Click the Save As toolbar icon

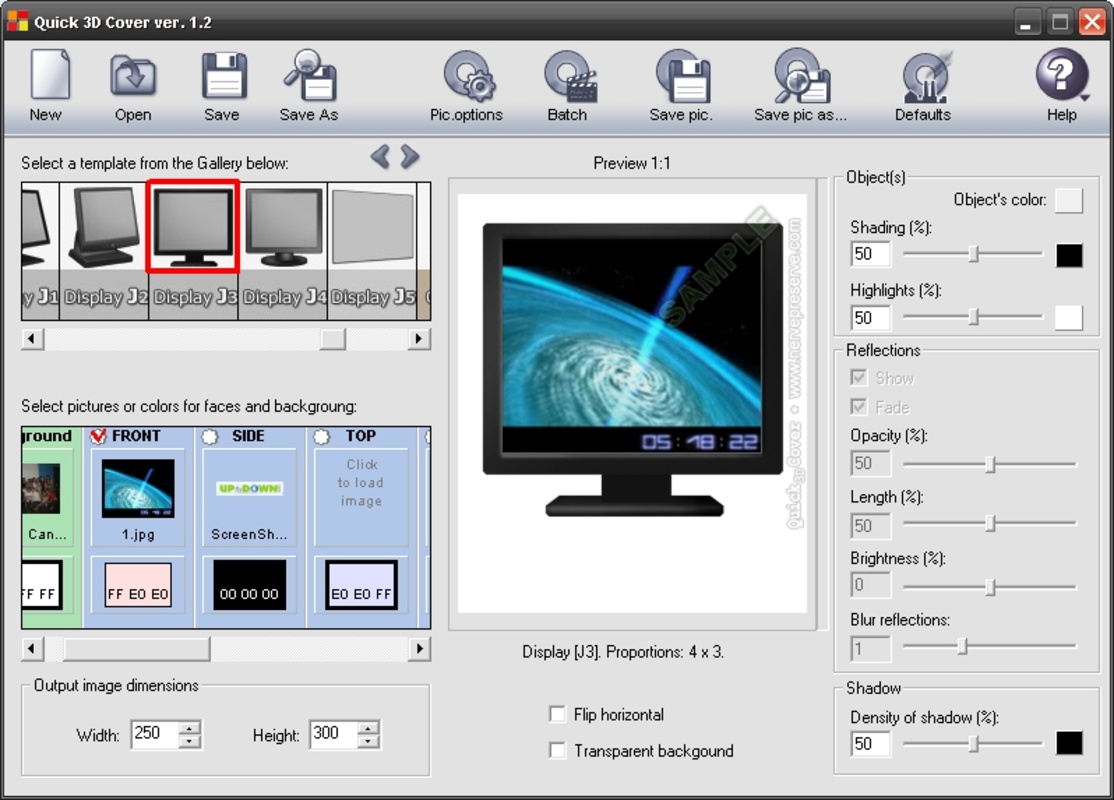click(x=309, y=77)
